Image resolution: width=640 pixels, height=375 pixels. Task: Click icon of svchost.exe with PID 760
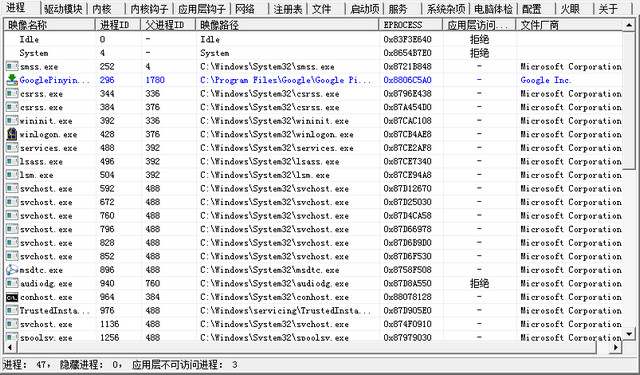[x=12, y=215]
